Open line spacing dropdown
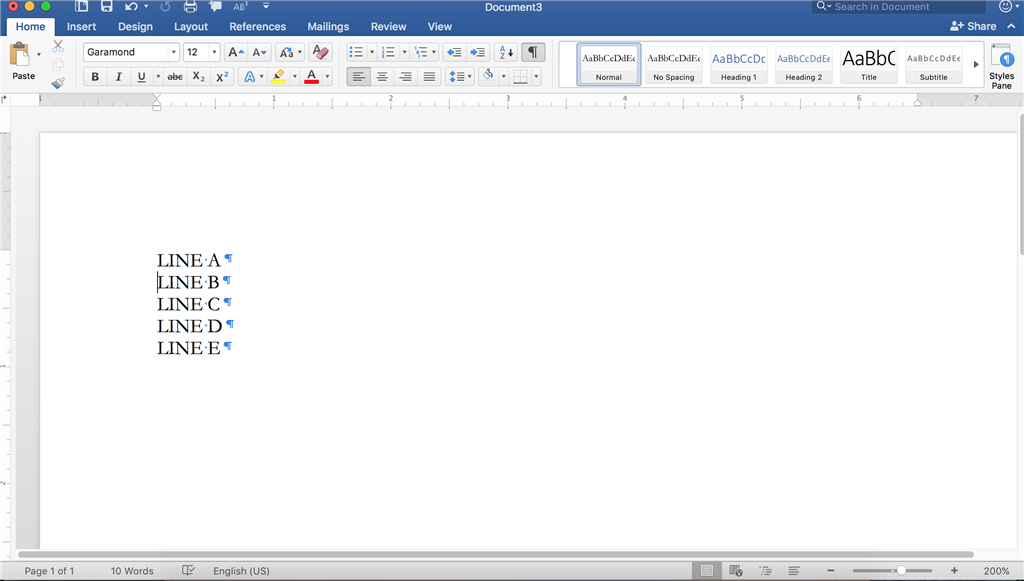 point(460,76)
